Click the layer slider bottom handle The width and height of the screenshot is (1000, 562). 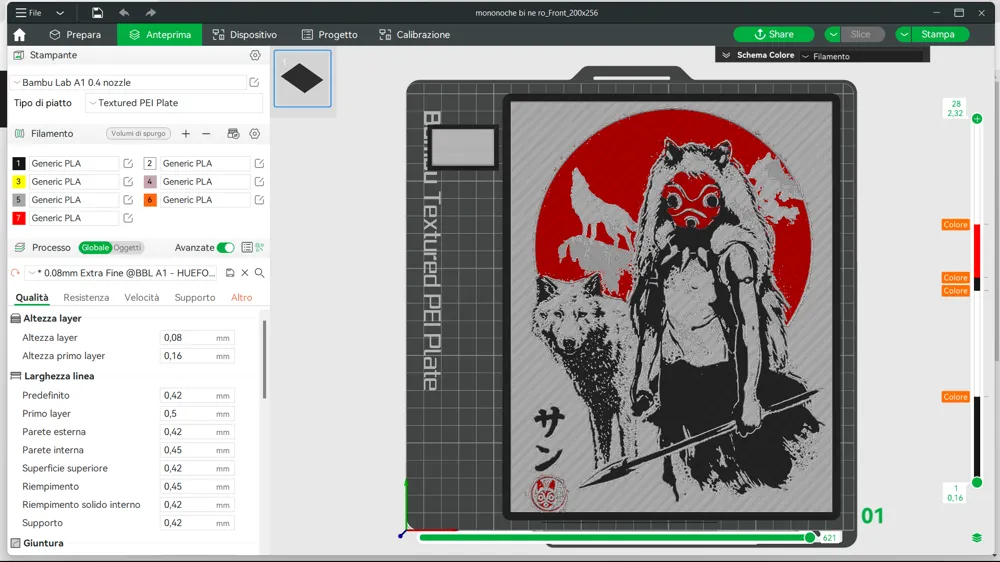coord(977,483)
